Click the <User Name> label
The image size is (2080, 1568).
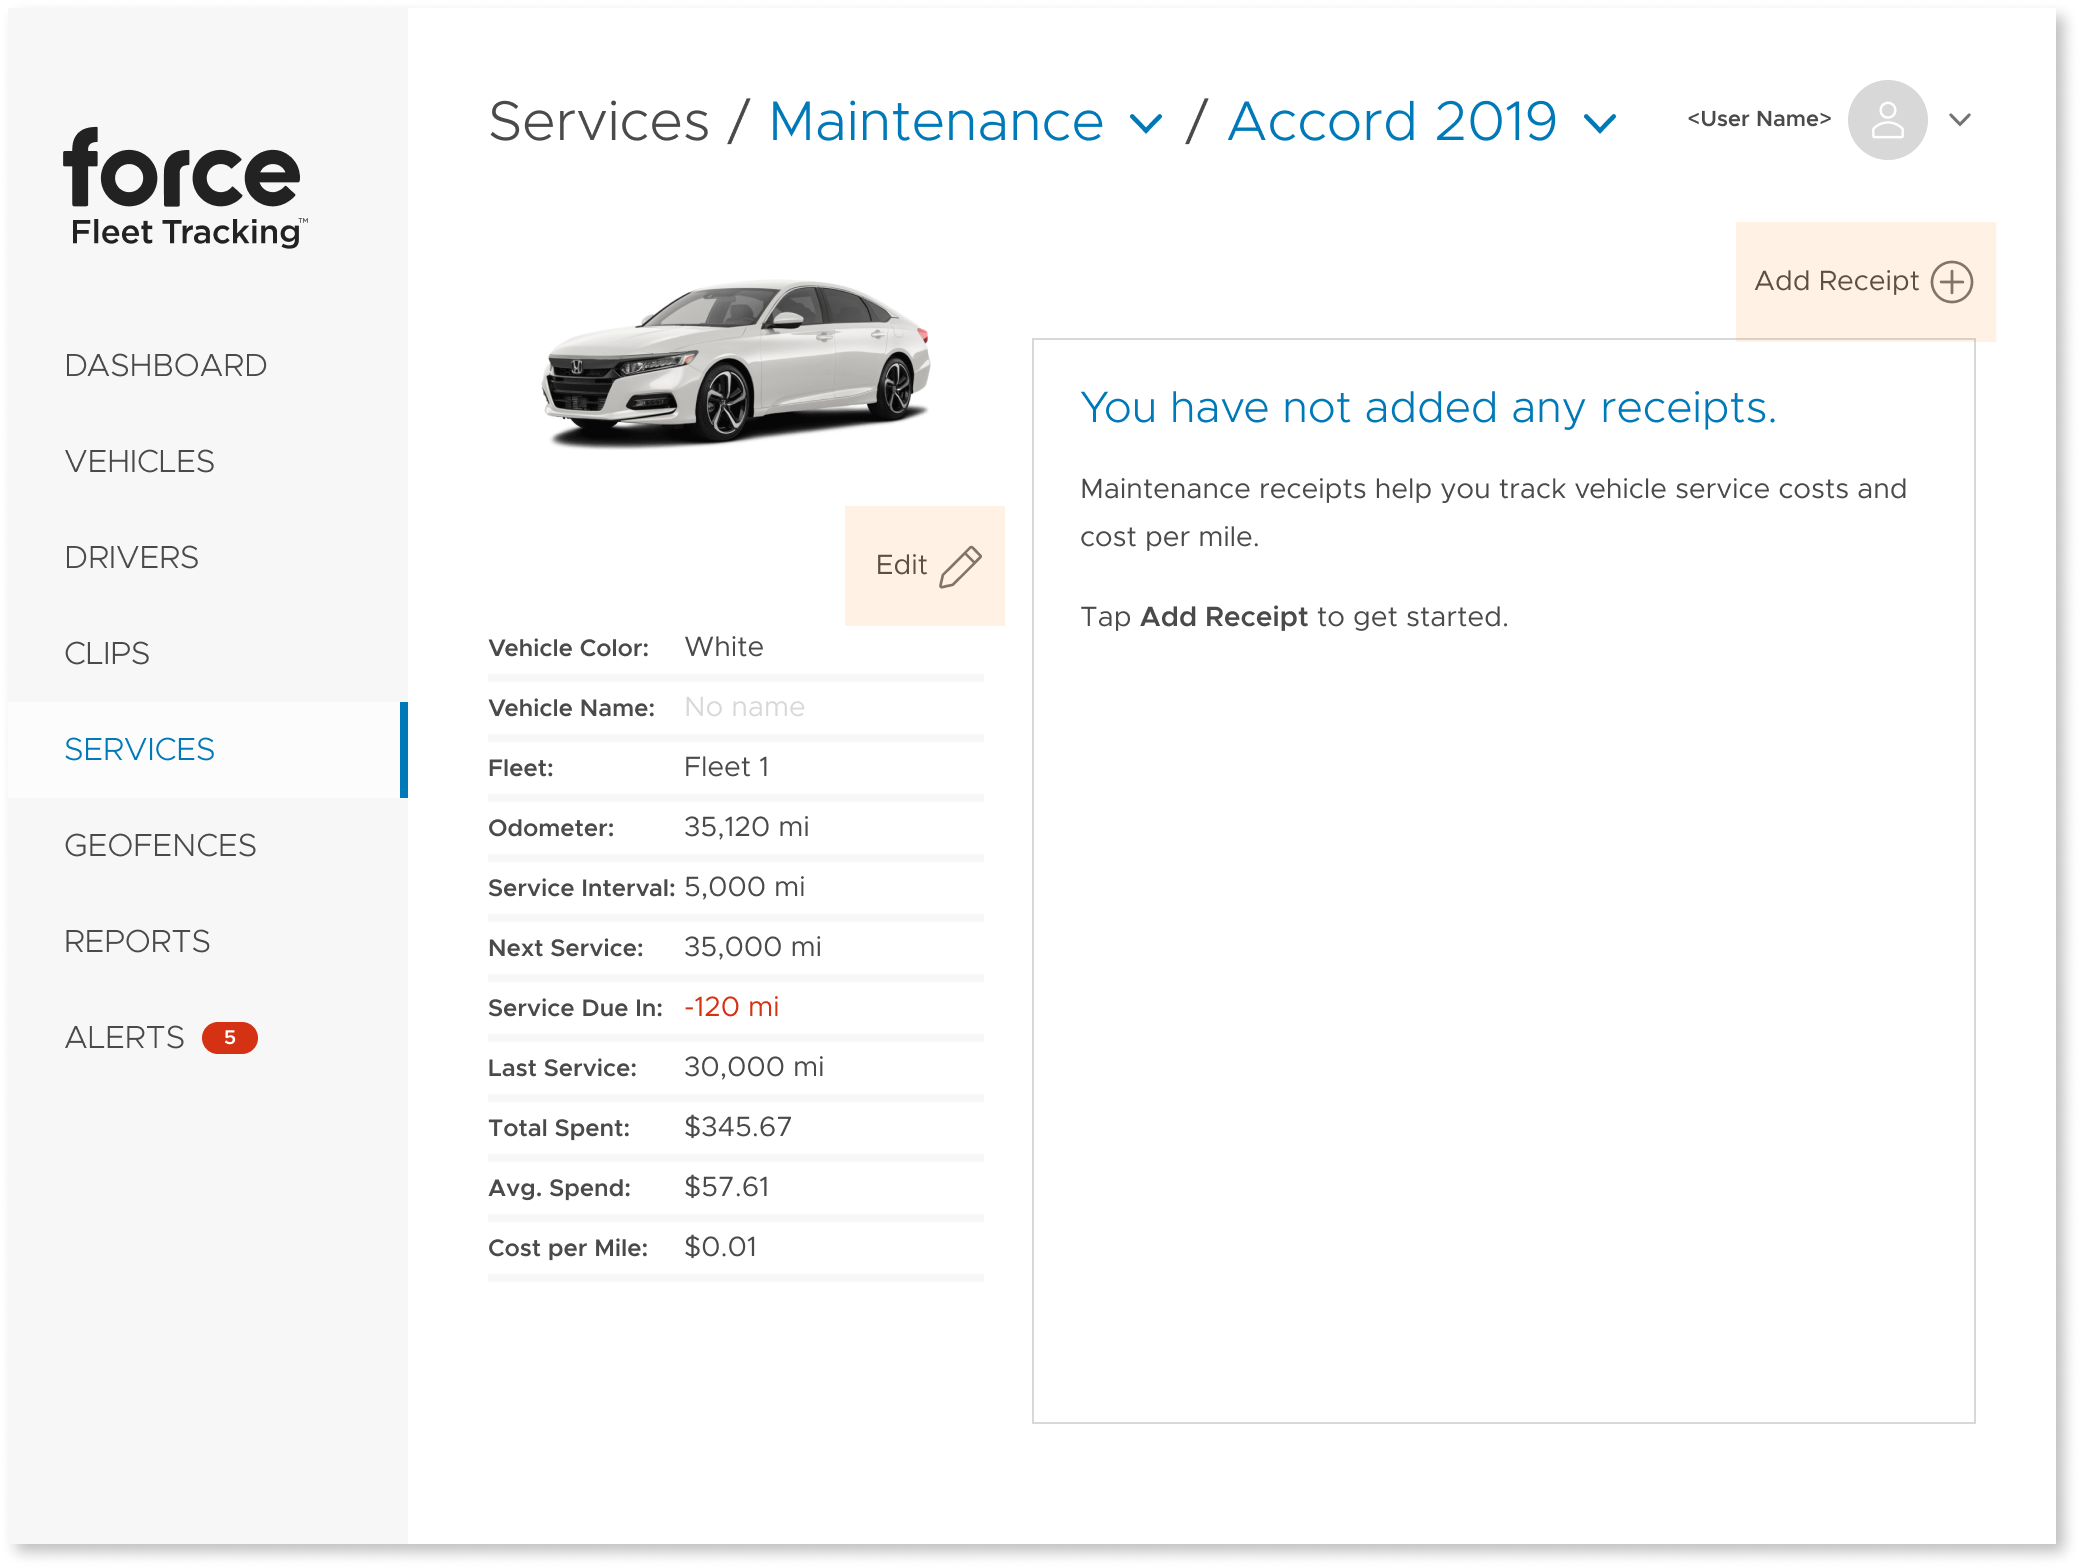pyautogui.click(x=1759, y=119)
